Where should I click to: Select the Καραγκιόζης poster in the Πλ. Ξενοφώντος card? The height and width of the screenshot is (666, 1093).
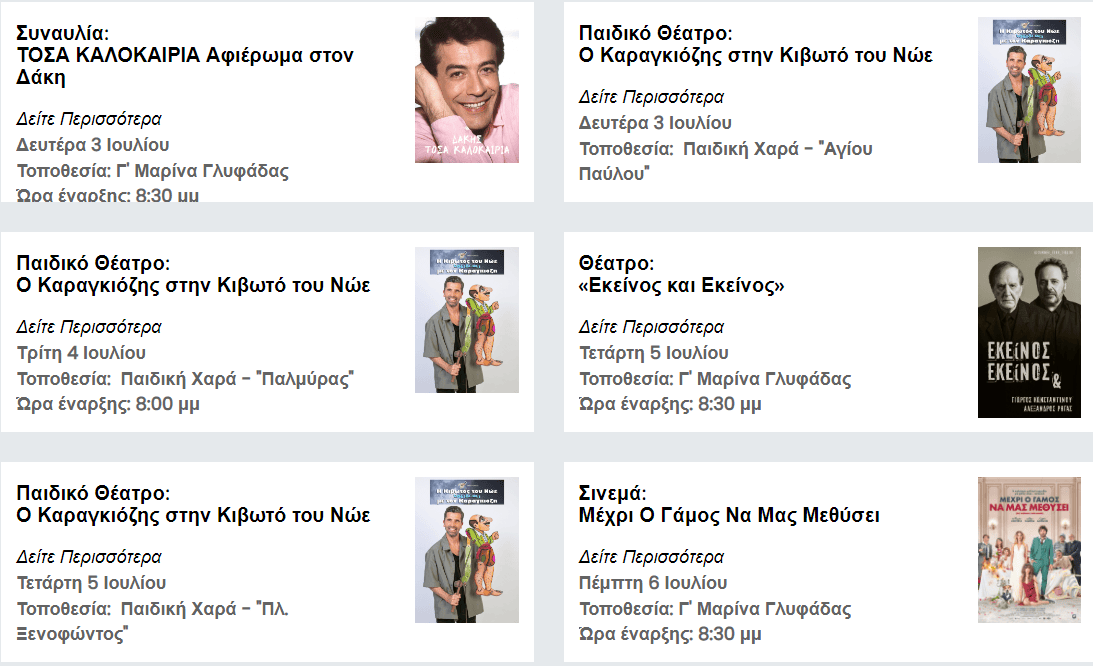pos(467,550)
